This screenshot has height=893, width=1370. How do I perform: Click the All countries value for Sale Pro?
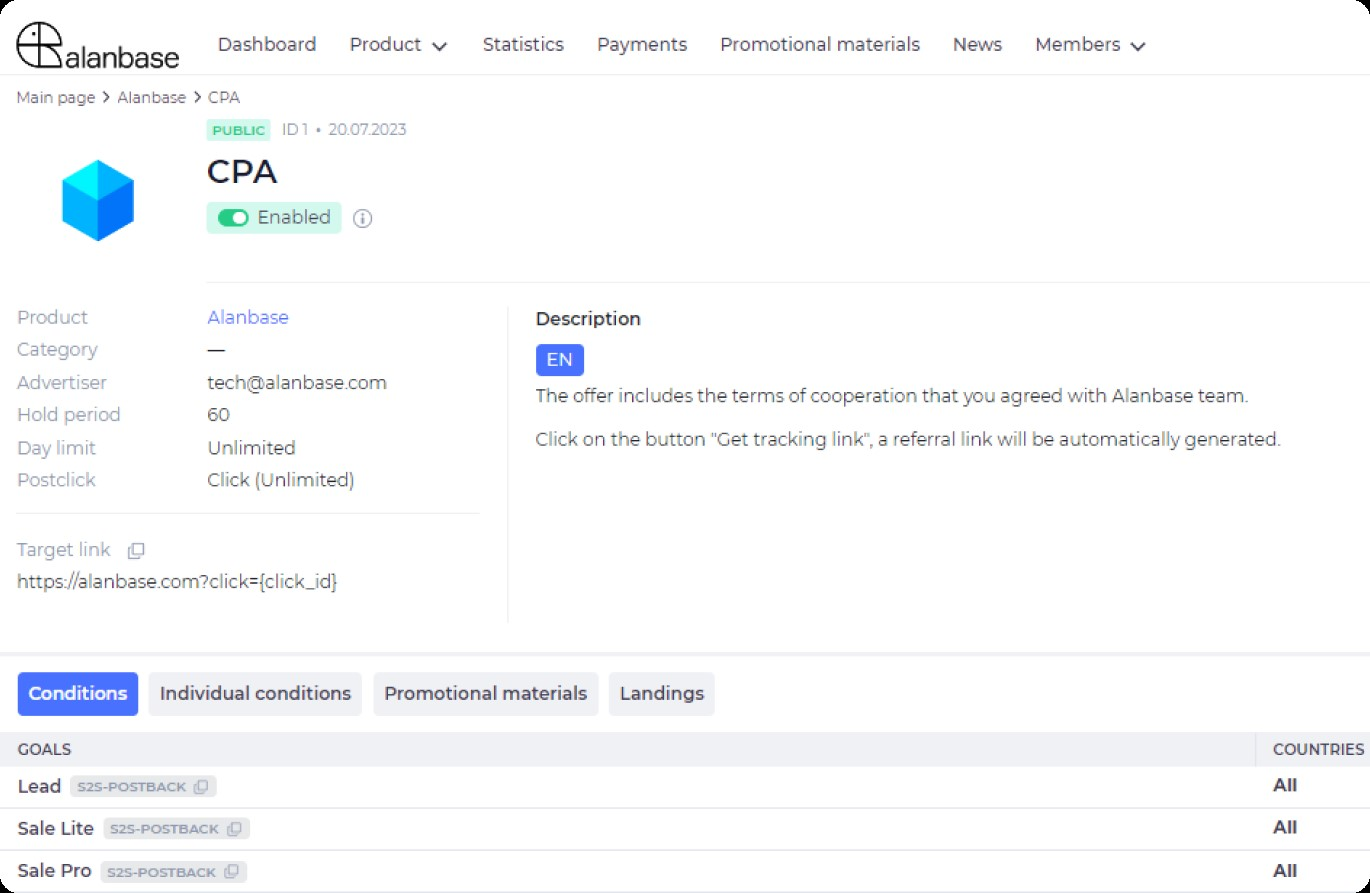tap(1285, 871)
